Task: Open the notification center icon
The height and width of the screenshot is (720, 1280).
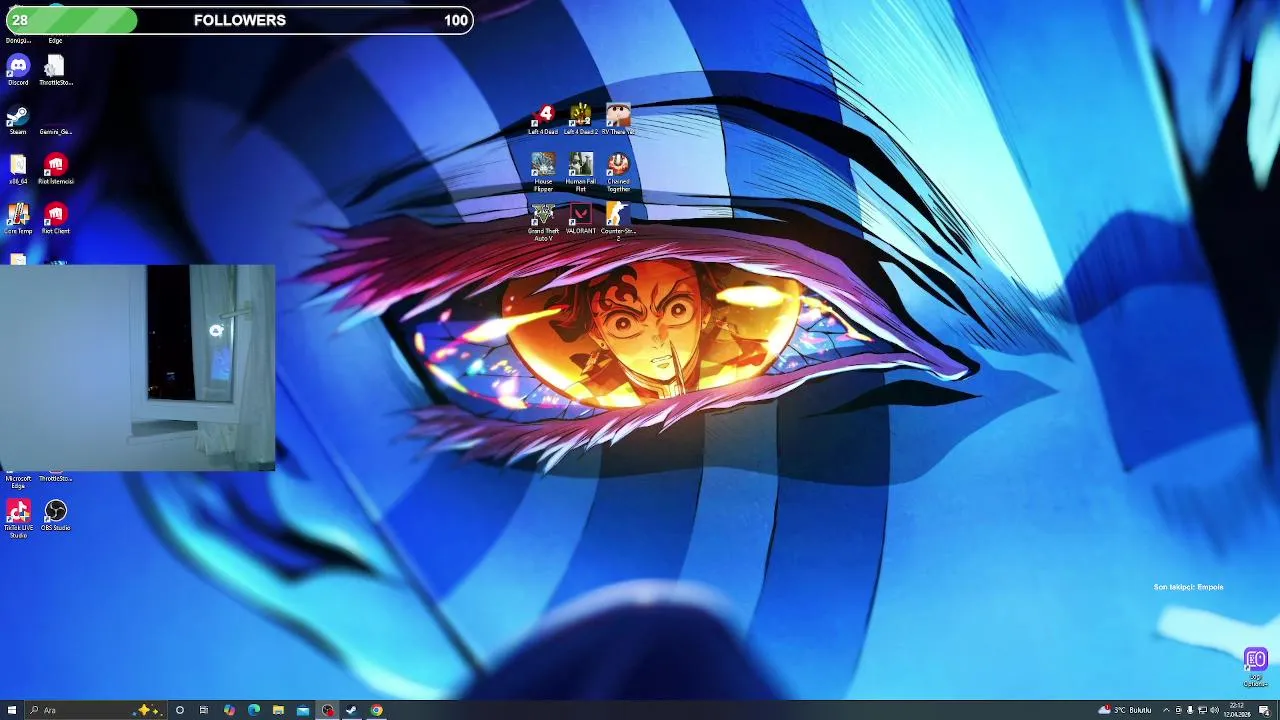Action: (x=1264, y=710)
